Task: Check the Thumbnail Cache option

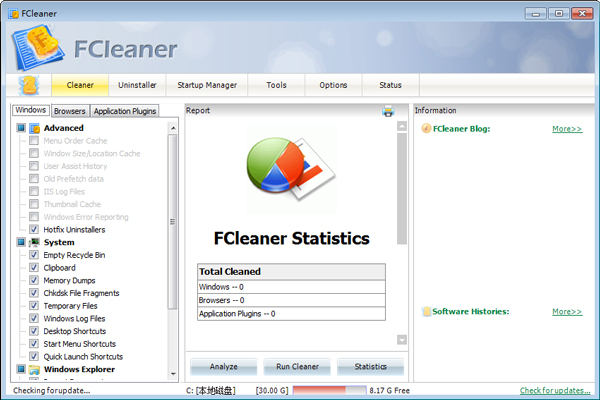Action: point(34,204)
